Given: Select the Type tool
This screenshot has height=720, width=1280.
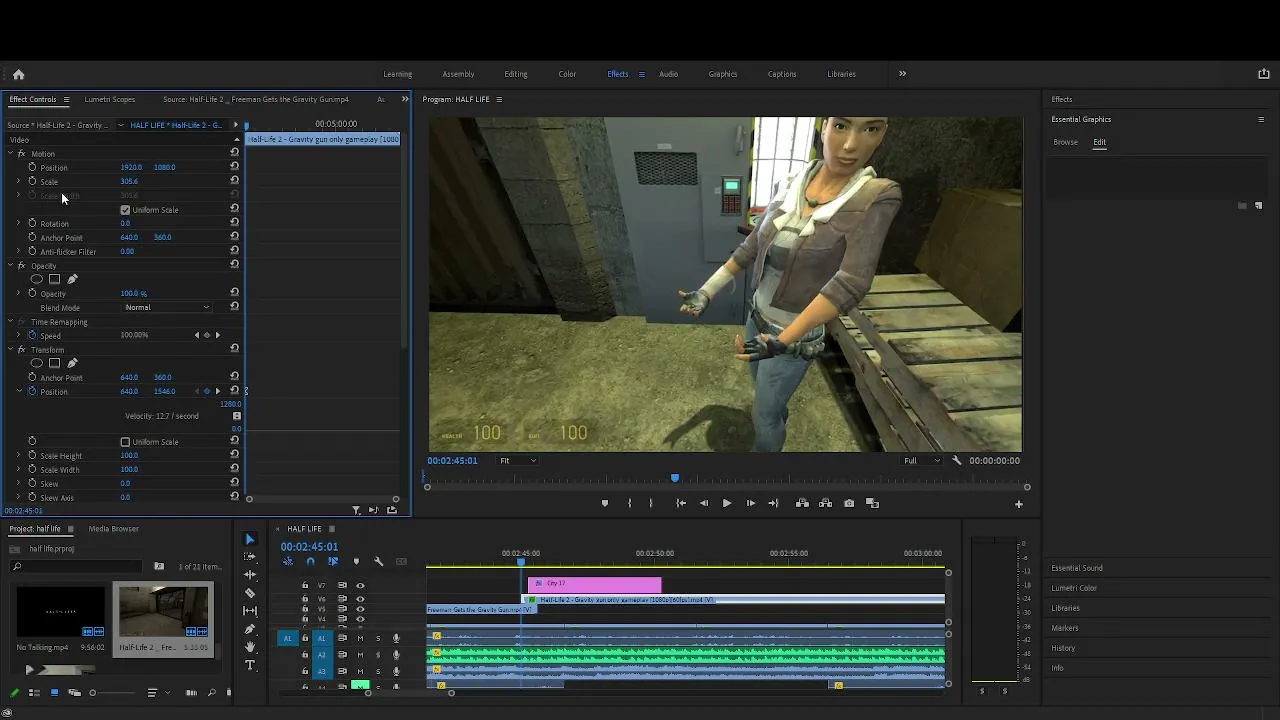Looking at the screenshot, I should [250, 665].
